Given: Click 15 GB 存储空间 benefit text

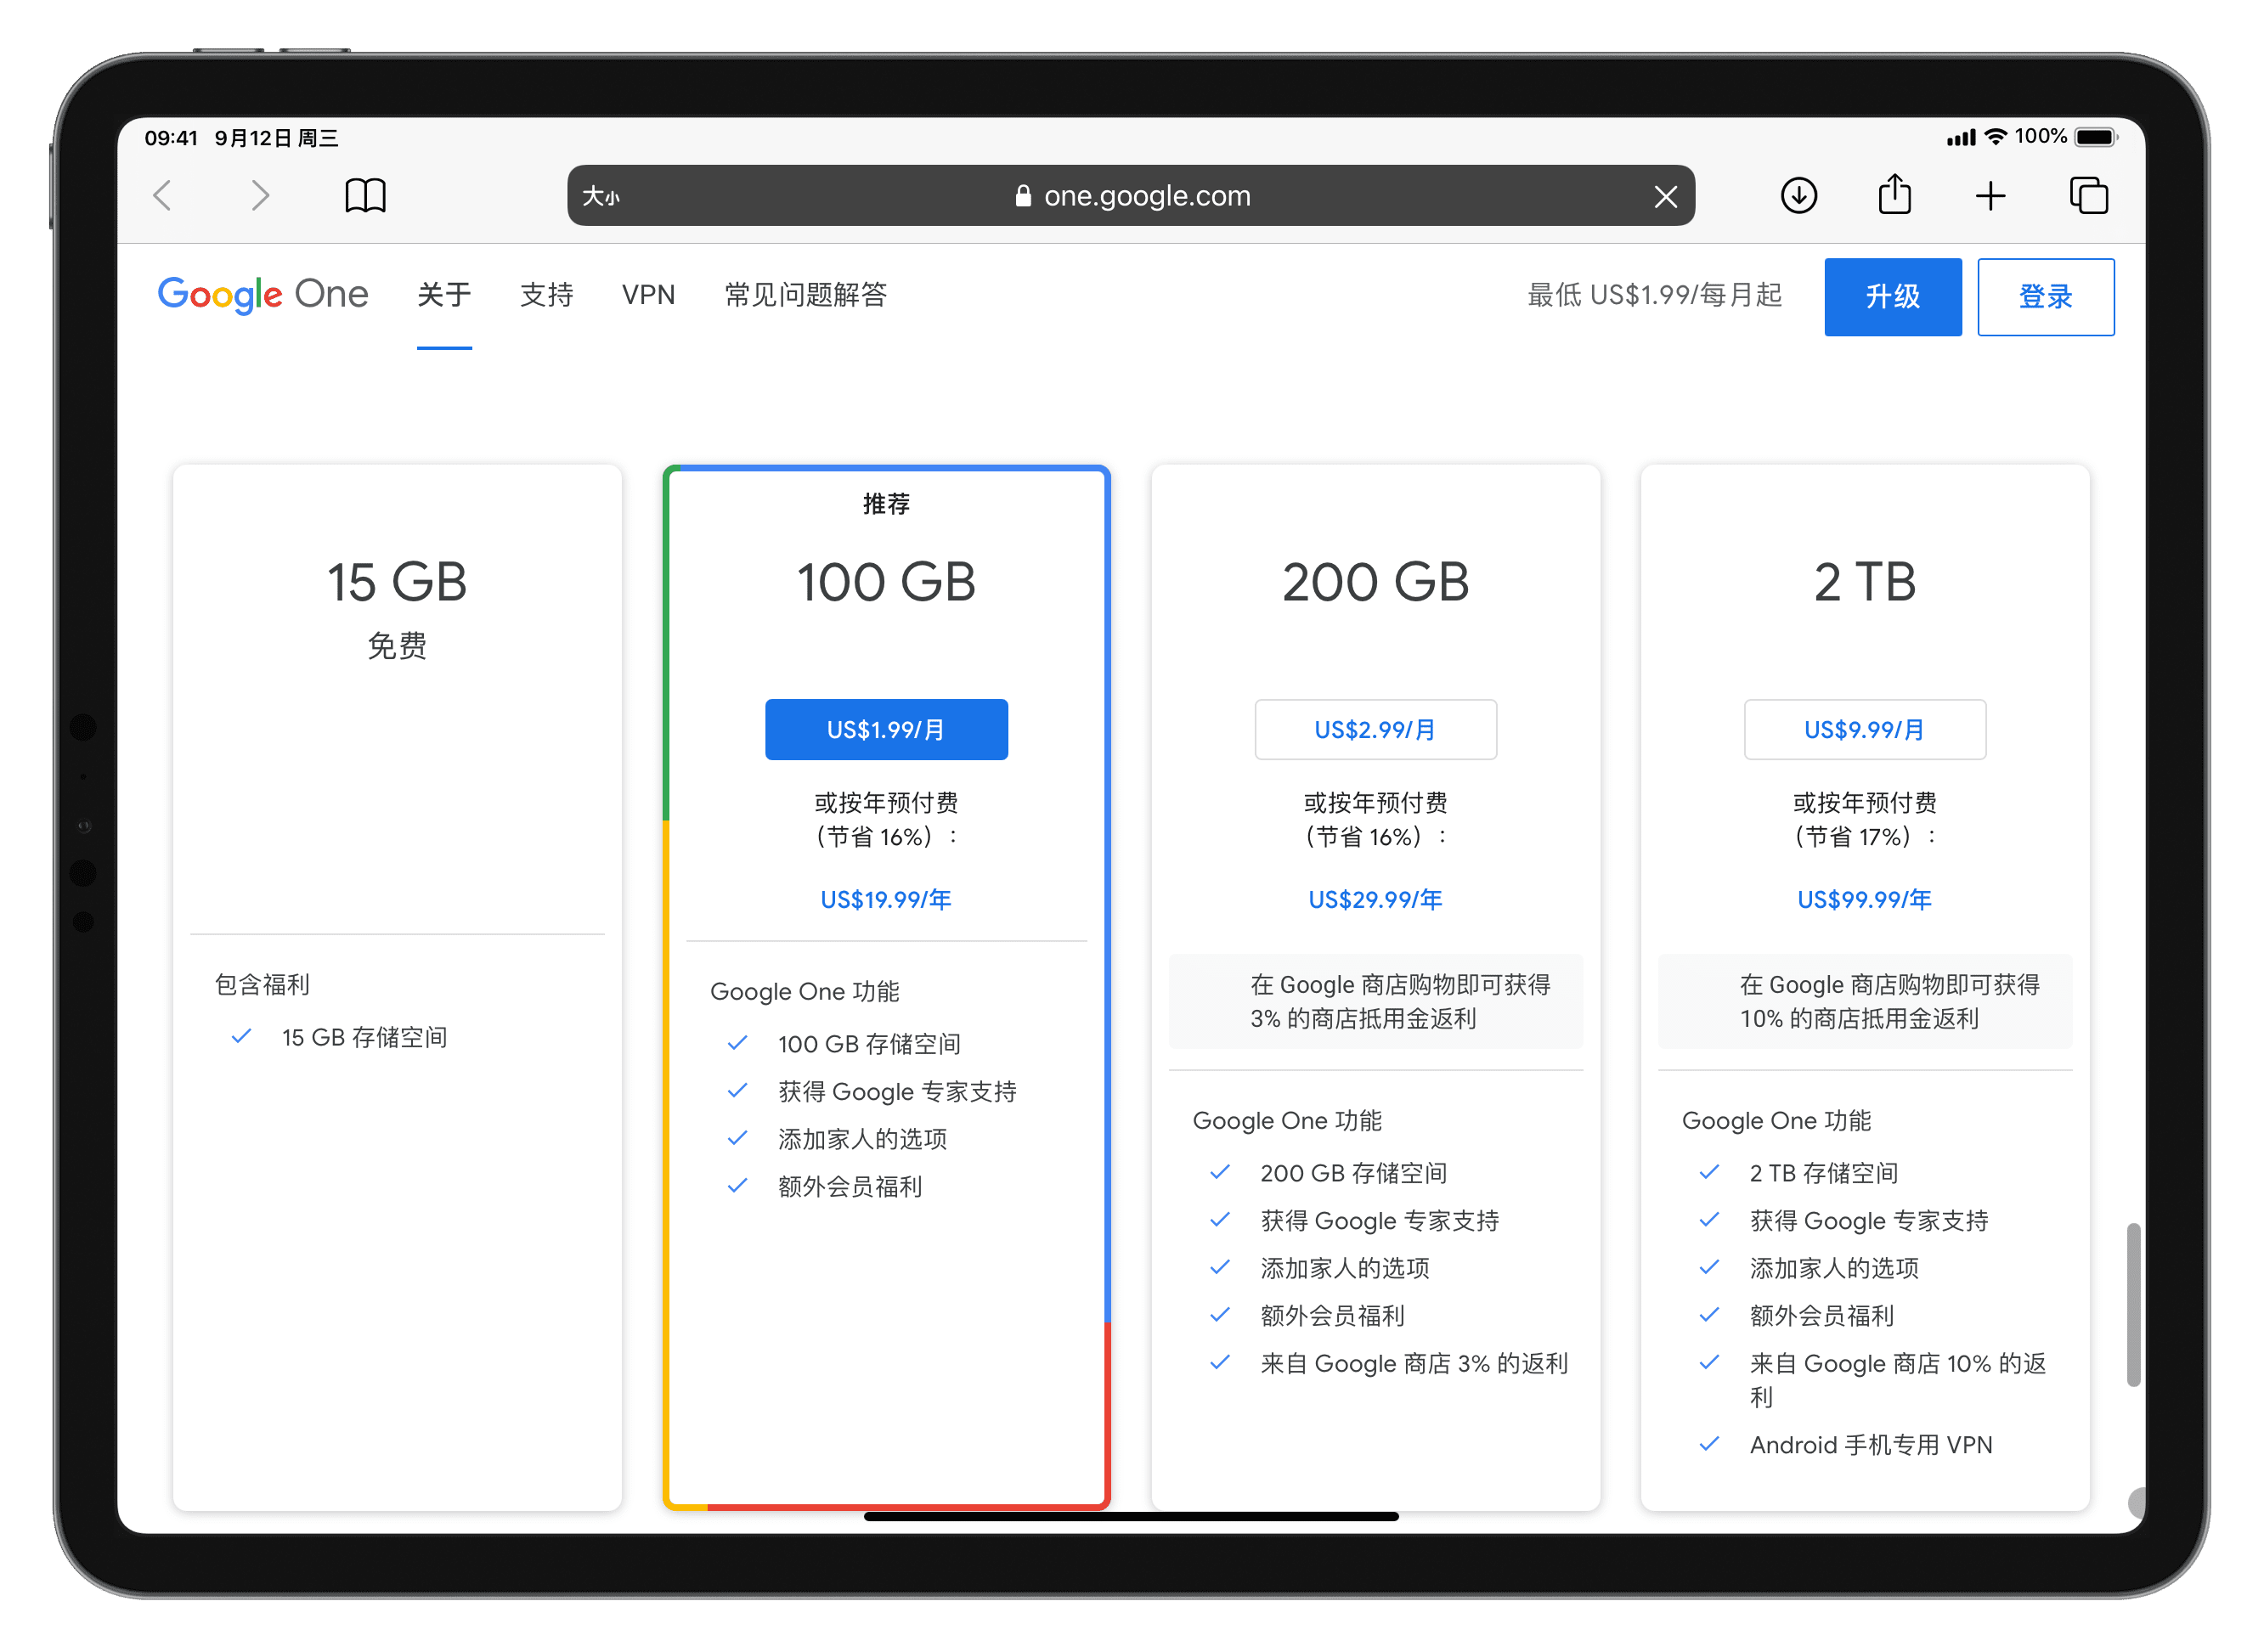Looking at the screenshot, I should click(x=364, y=1037).
